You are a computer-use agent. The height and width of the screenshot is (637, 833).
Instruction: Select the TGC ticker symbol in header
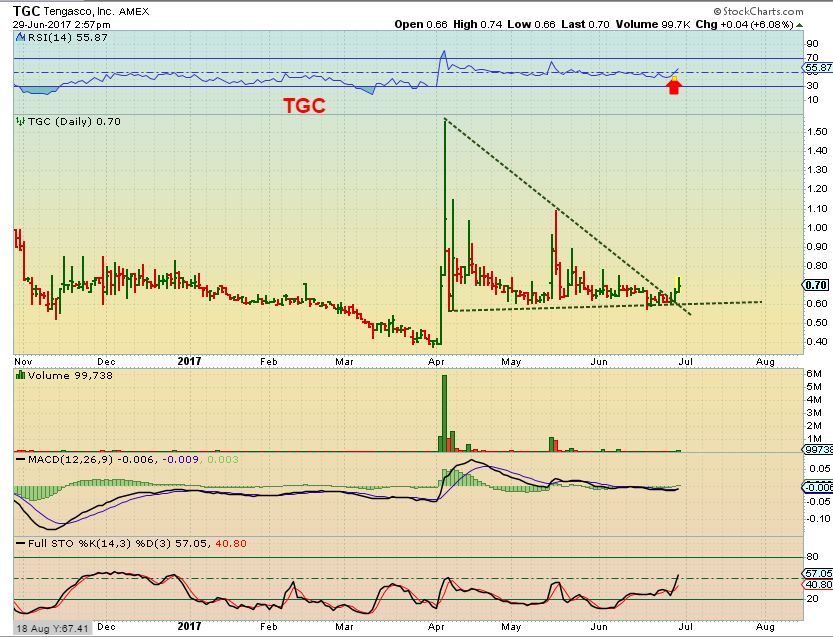(x=27, y=11)
